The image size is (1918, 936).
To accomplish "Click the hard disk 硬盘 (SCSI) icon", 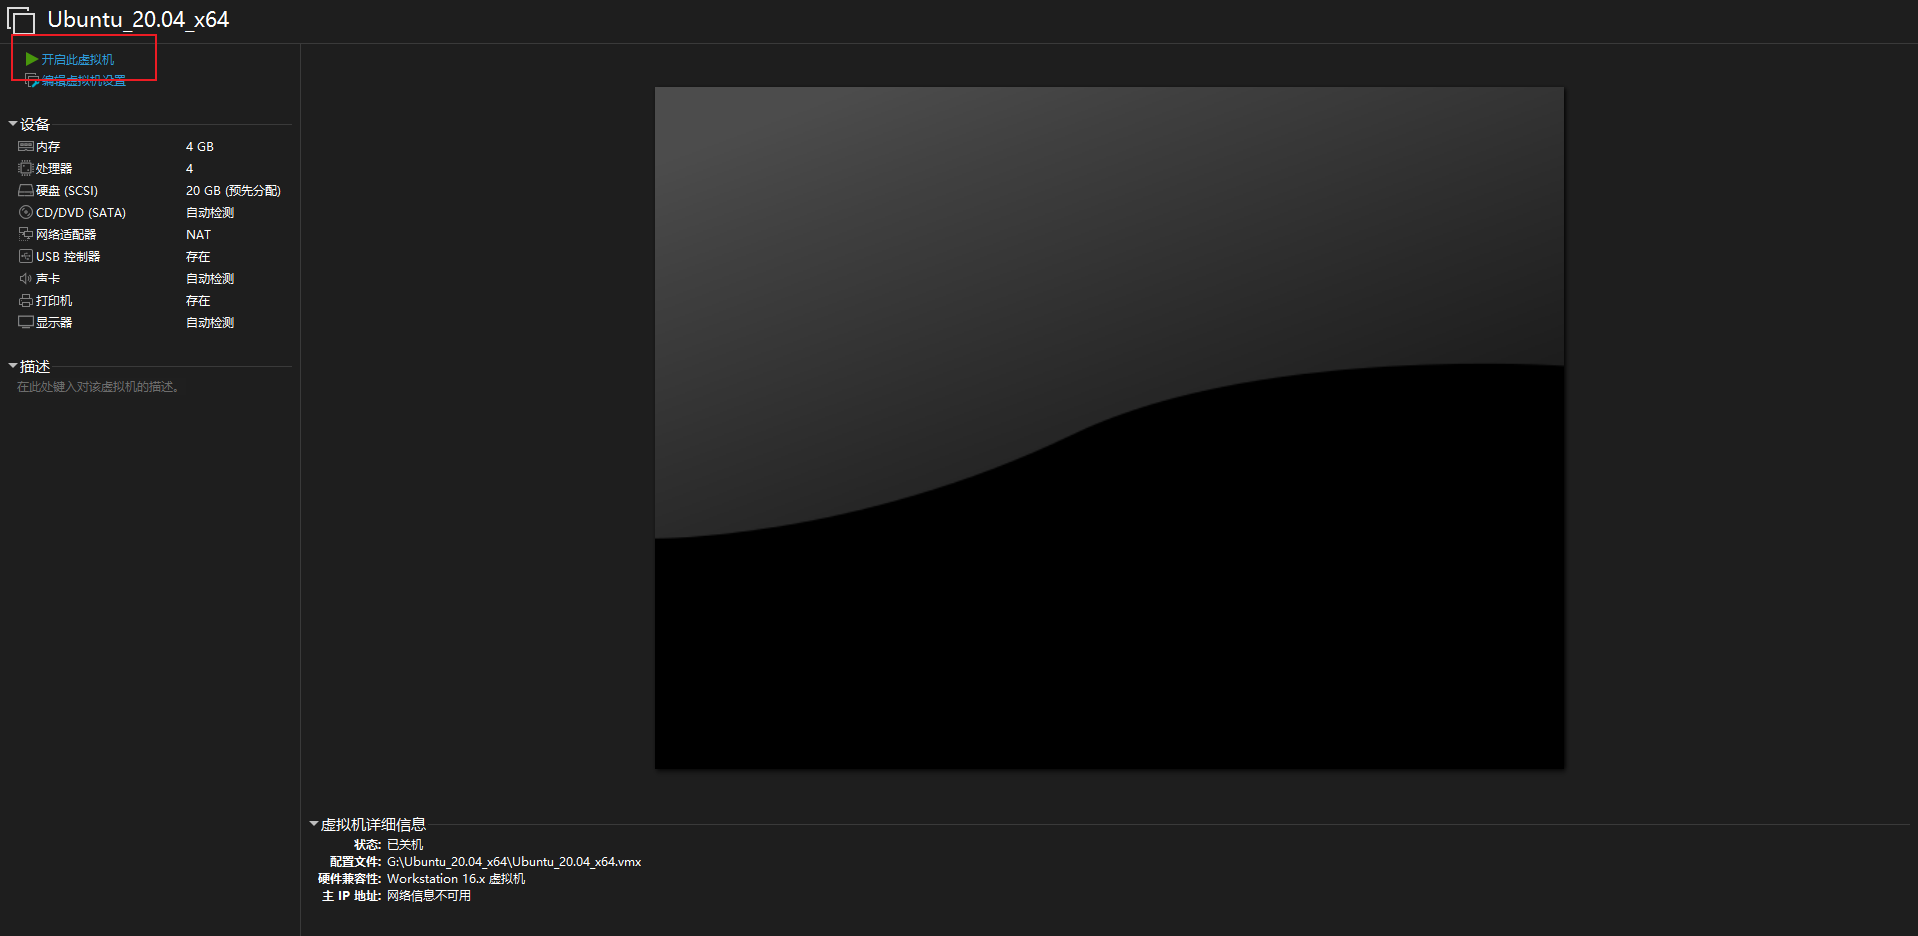I will click(26, 190).
